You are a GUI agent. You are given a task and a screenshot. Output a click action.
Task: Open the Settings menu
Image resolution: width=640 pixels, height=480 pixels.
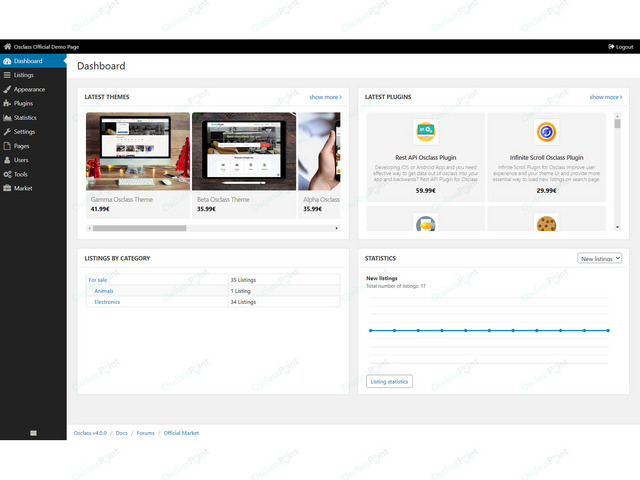coord(33,132)
